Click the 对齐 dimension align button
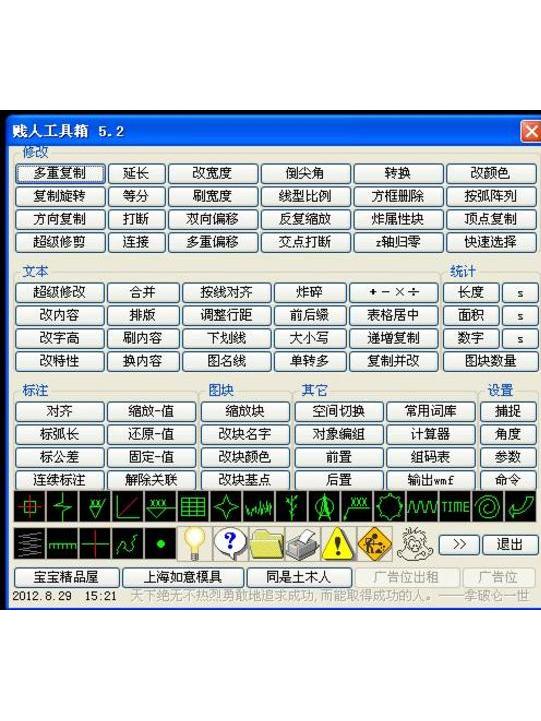The width and height of the screenshot is (541, 721). coord(60,411)
